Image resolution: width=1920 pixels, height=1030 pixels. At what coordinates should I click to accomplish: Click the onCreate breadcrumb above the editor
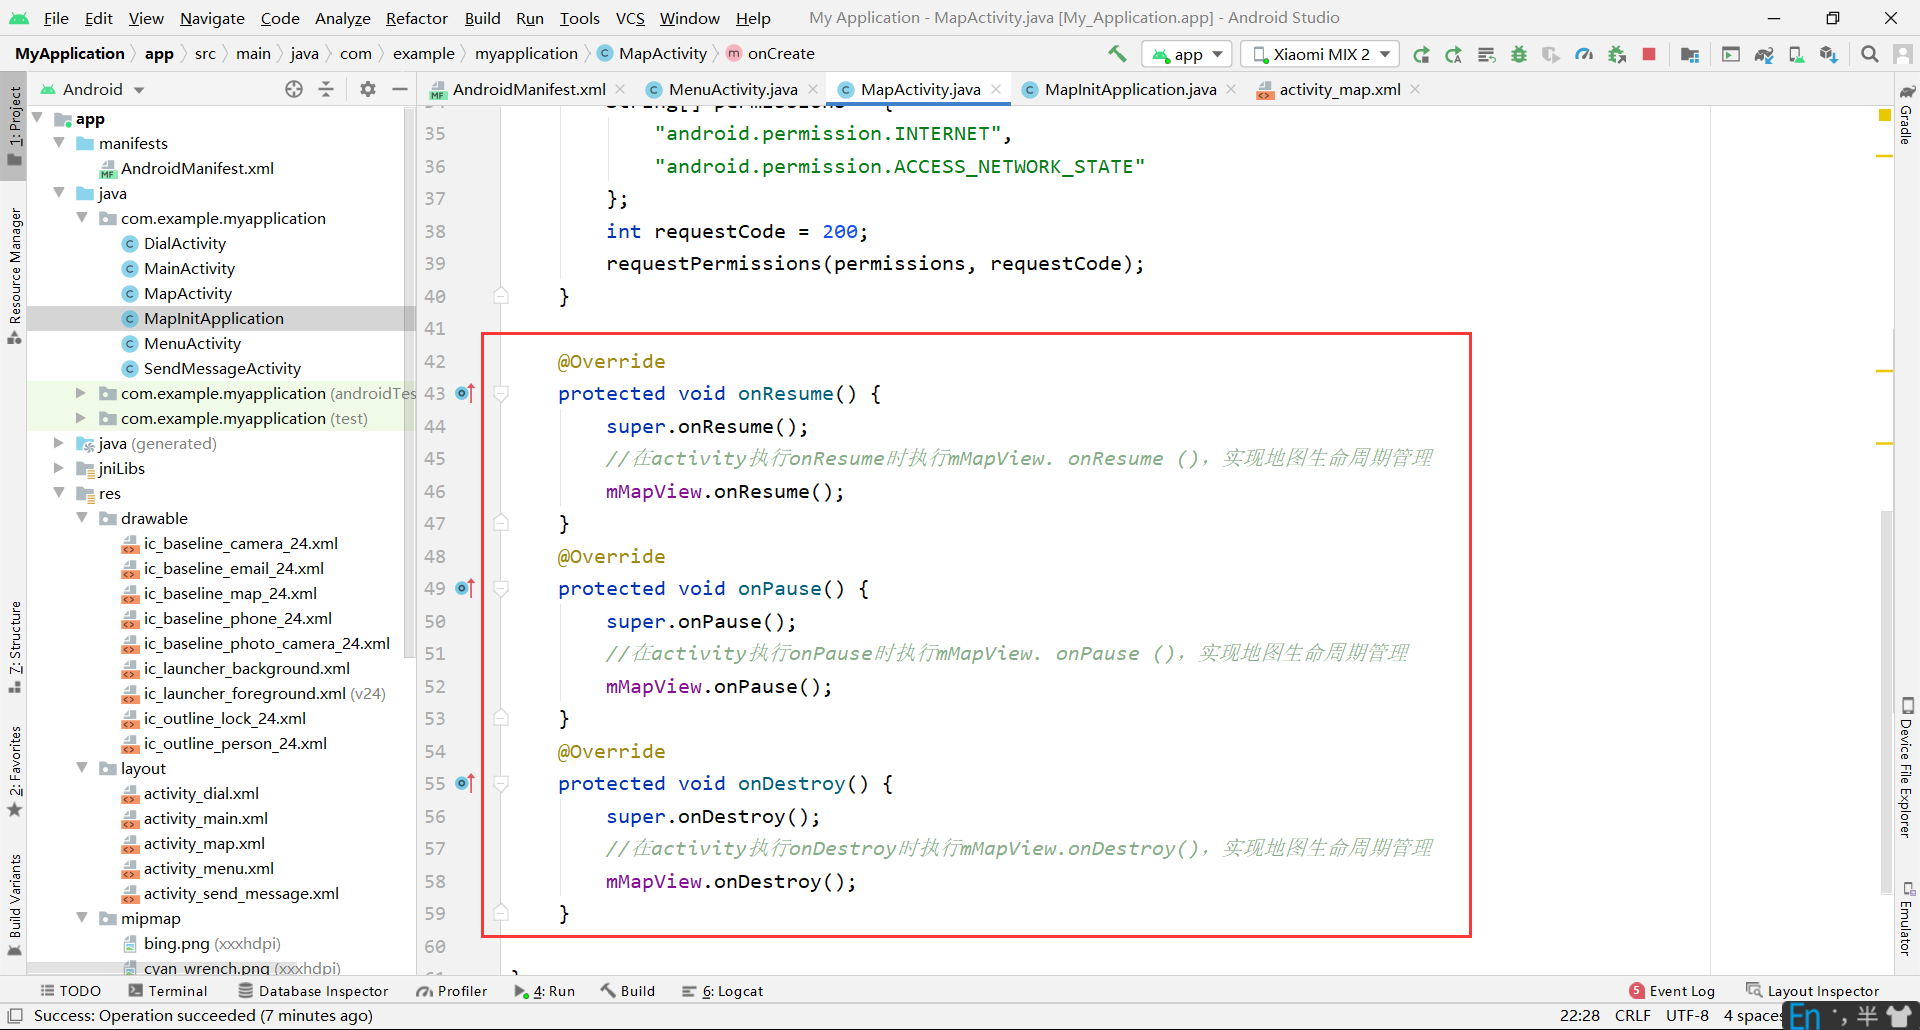coord(779,53)
